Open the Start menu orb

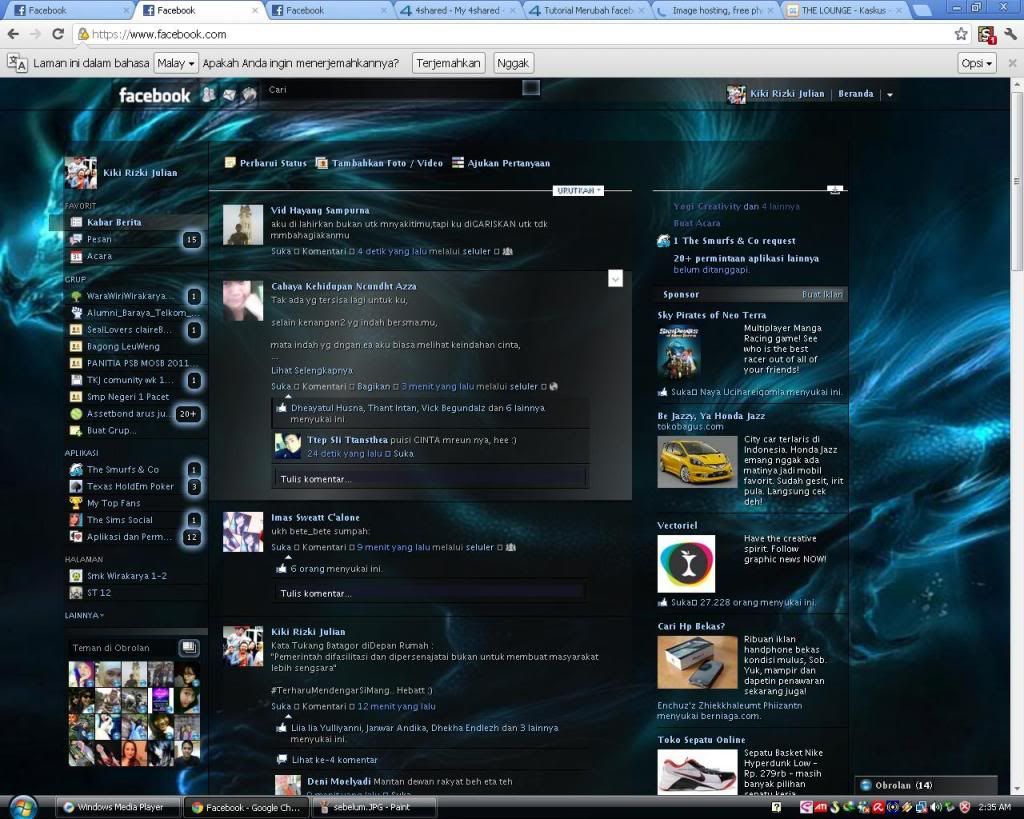tap(23, 807)
